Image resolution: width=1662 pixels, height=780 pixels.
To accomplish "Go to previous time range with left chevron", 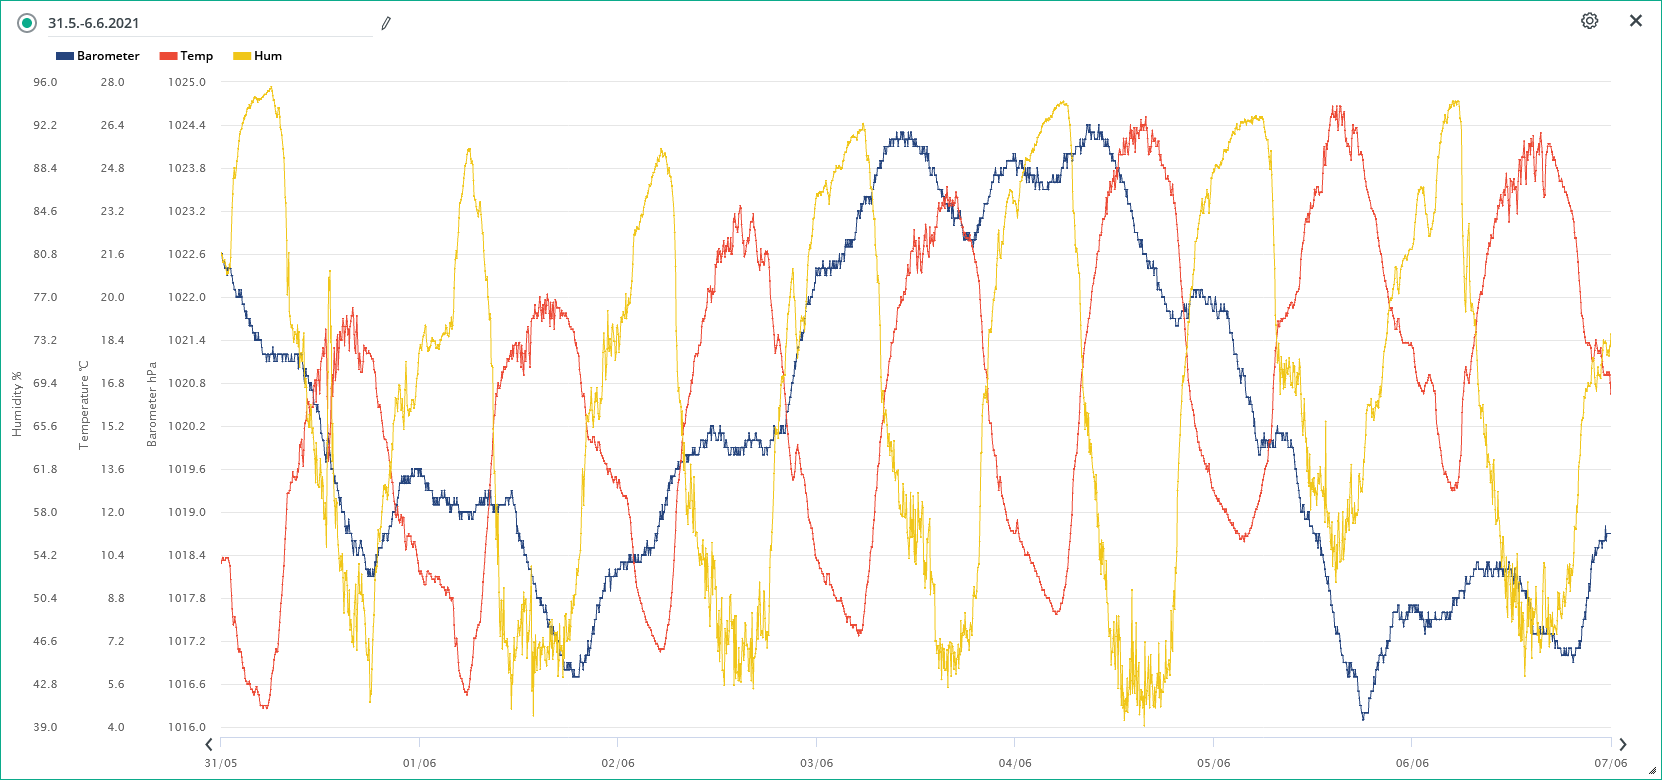I will pyautogui.click(x=209, y=744).
